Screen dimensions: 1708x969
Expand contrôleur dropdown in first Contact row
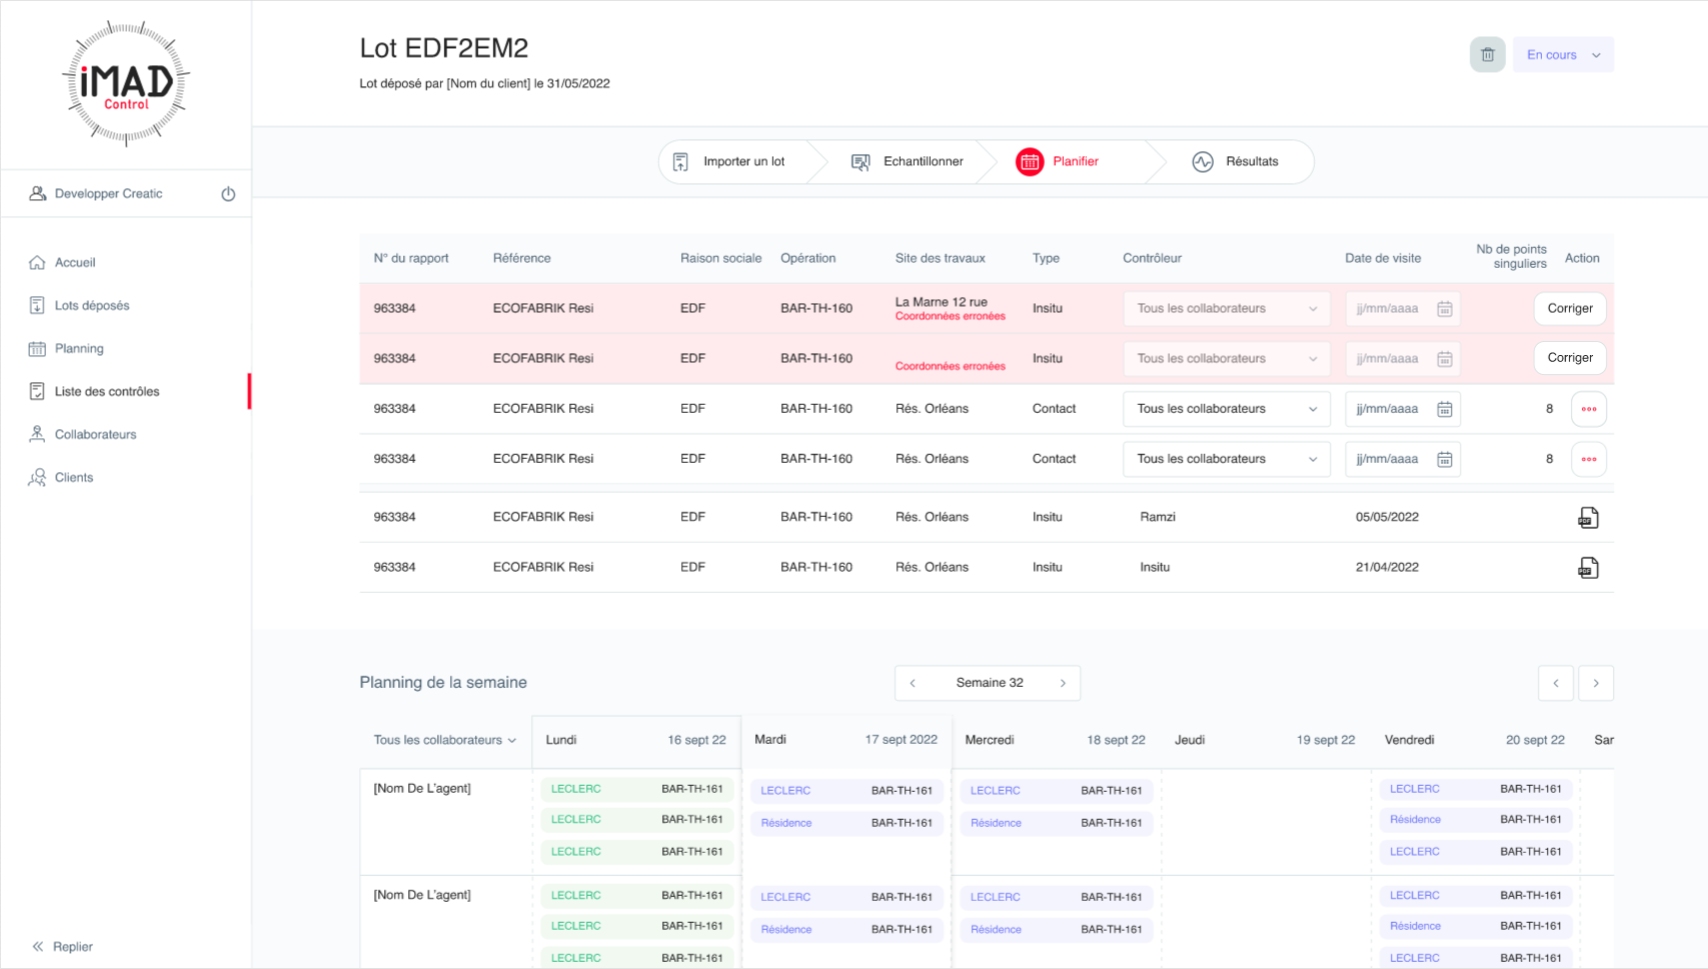pyautogui.click(x=1226, y=409)
